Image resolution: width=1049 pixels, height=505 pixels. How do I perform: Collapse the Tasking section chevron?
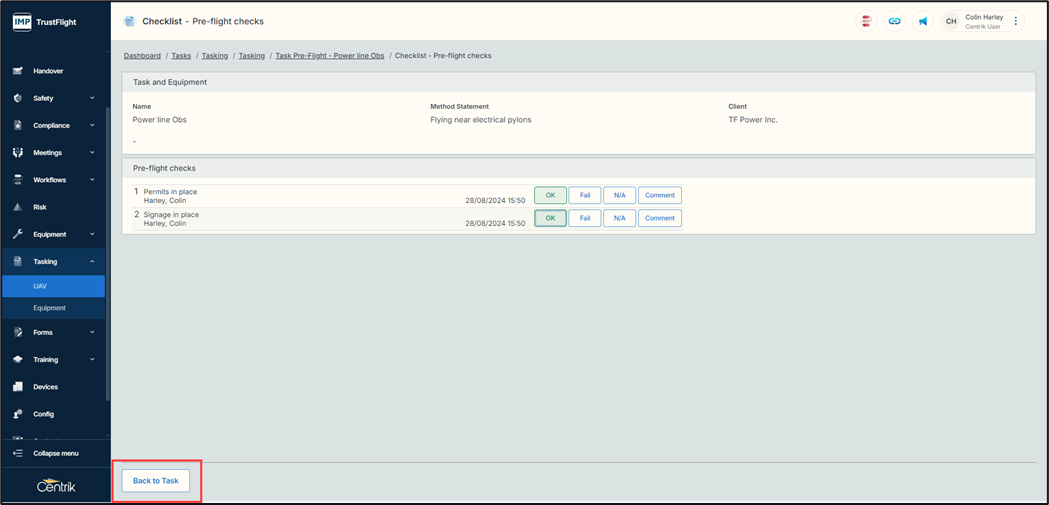(x=92, y=262)
